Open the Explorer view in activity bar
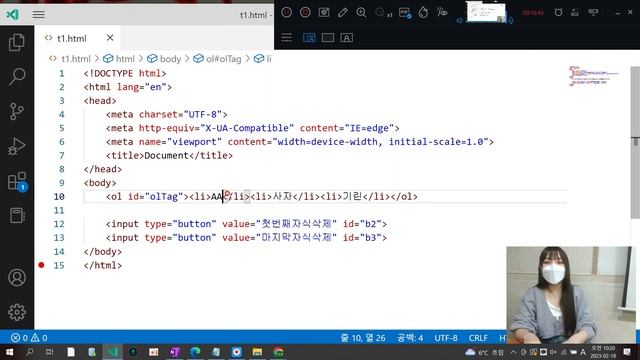Image resolution: width=640 pixels, height=360 pixels. [17, 42]
